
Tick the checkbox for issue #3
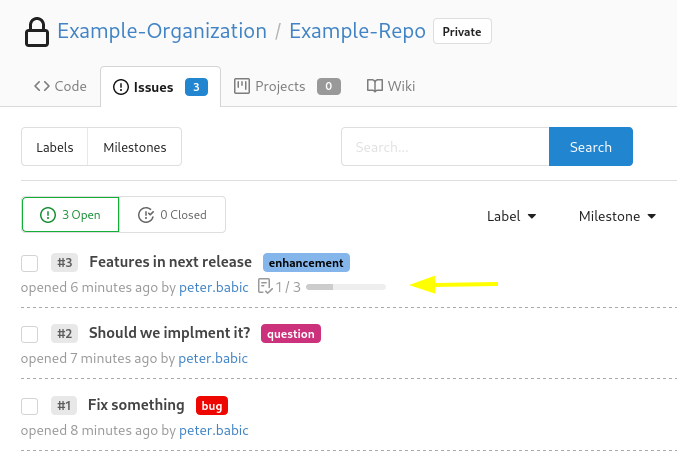coord(30,263)
